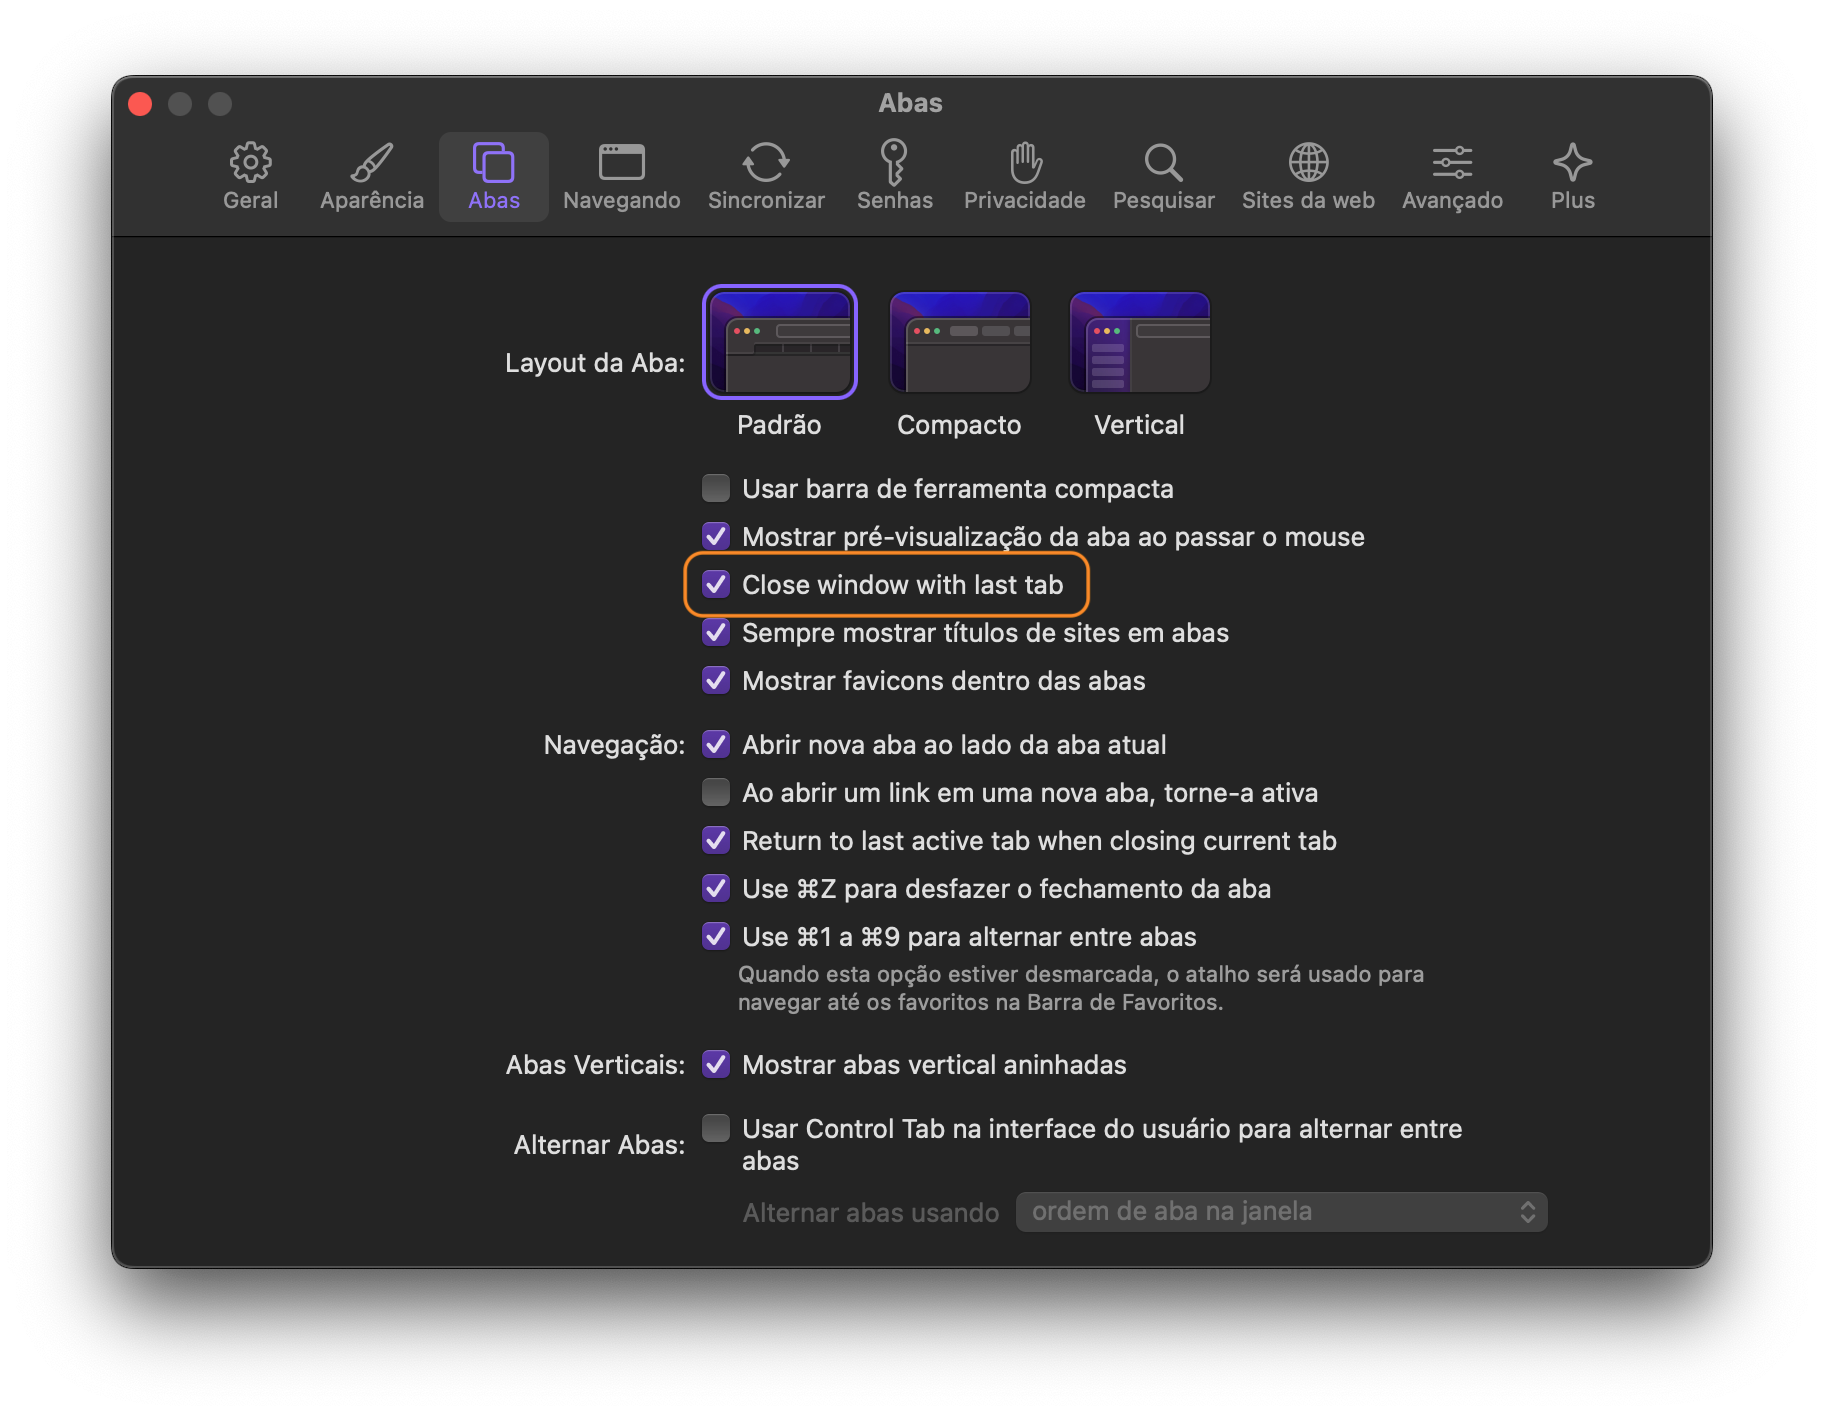The width and height of the screenshot is (1824, 1416).
Task: Switch to Navegando preferences pane
Action: [x=621, y=176]
